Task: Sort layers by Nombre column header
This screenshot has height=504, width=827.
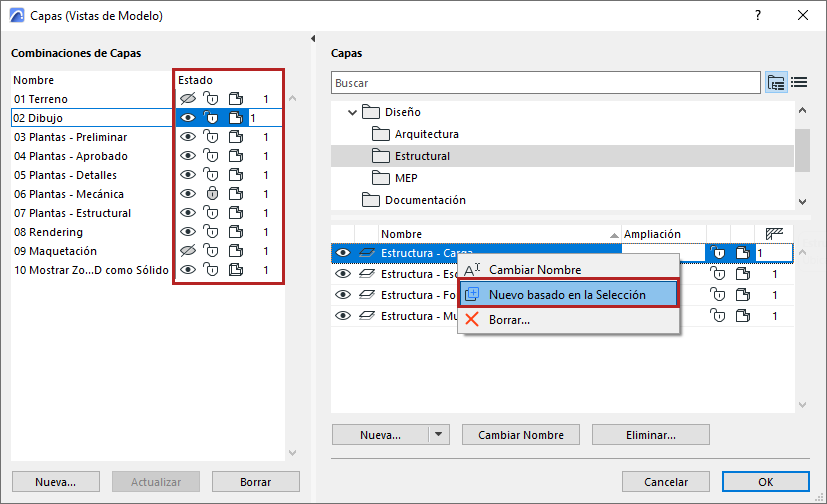Action: [497, 234]
